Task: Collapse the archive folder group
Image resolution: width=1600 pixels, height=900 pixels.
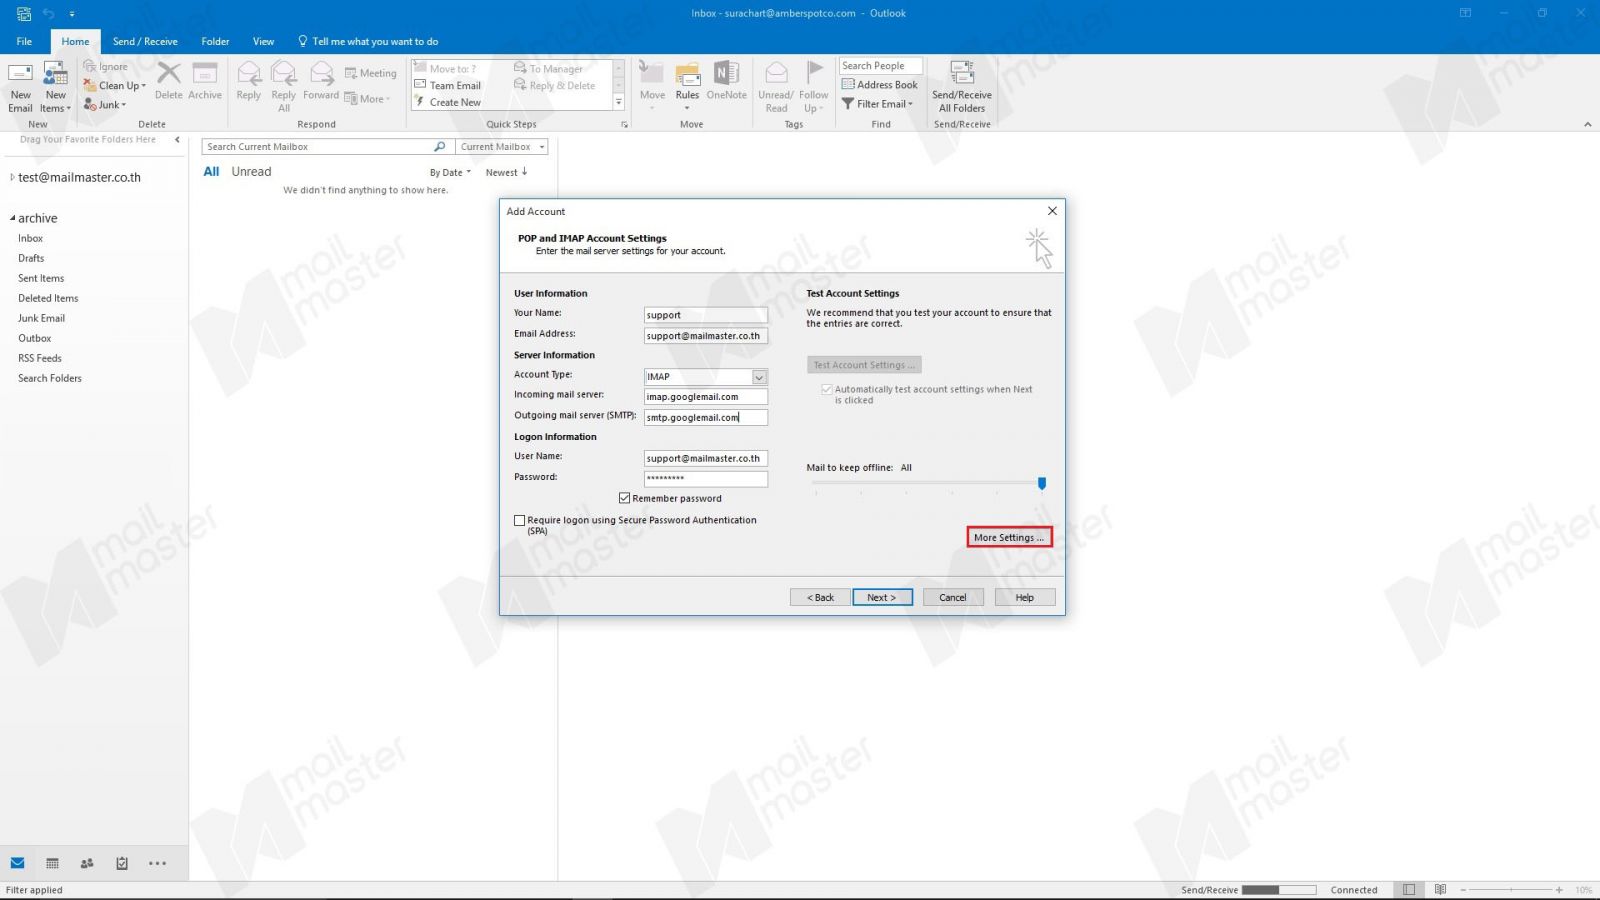Action: click(x=13, y=218)
